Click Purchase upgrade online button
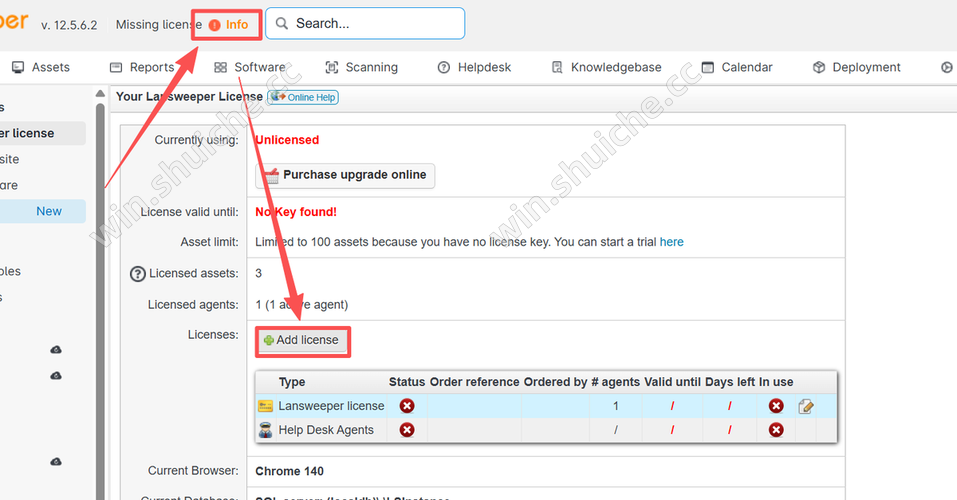The image size is (957, 500). (345, 175)
